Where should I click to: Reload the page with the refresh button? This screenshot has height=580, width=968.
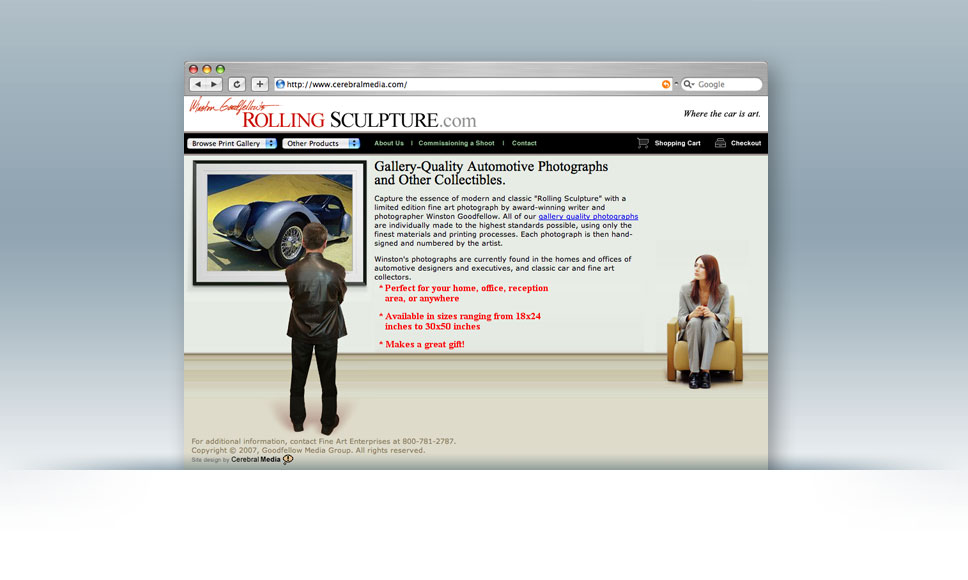pos(237,85)
